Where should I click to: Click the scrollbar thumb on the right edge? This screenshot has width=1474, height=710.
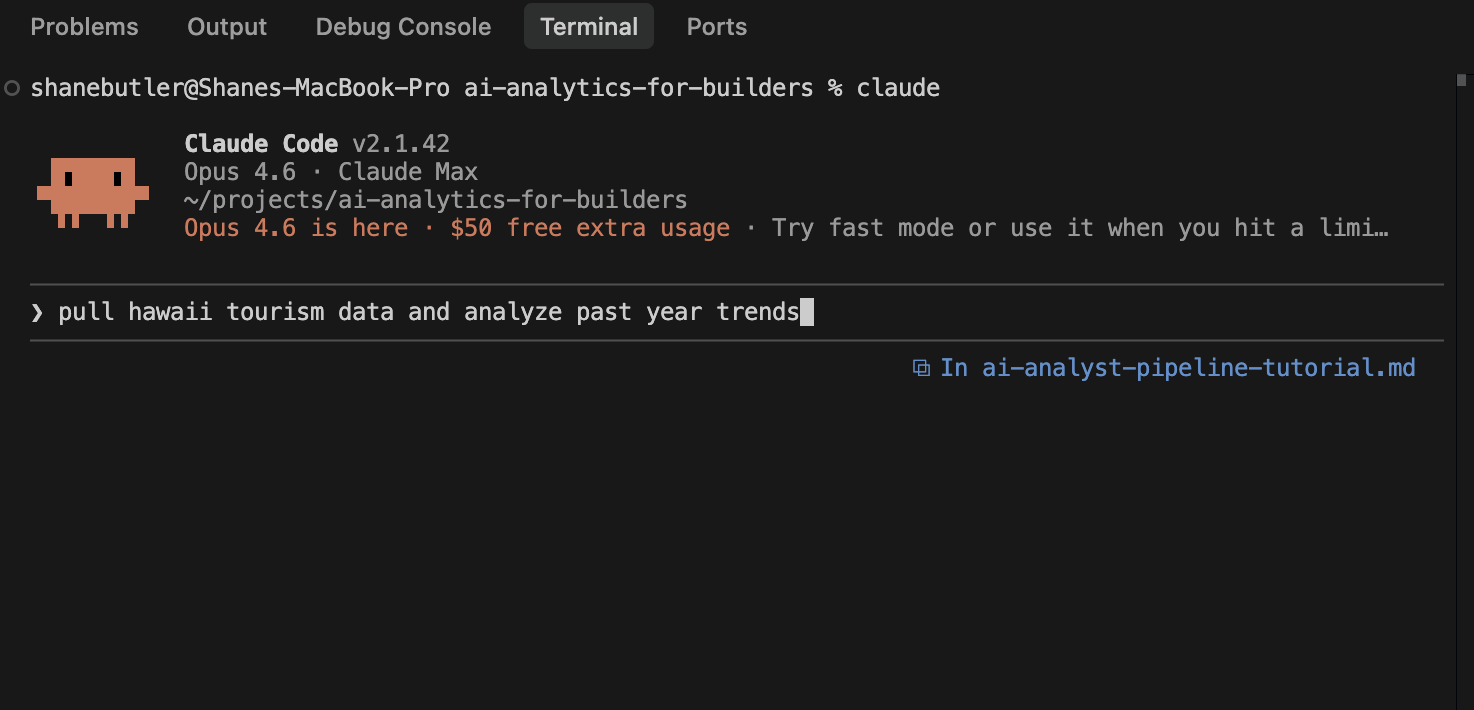click(1462, 78)
